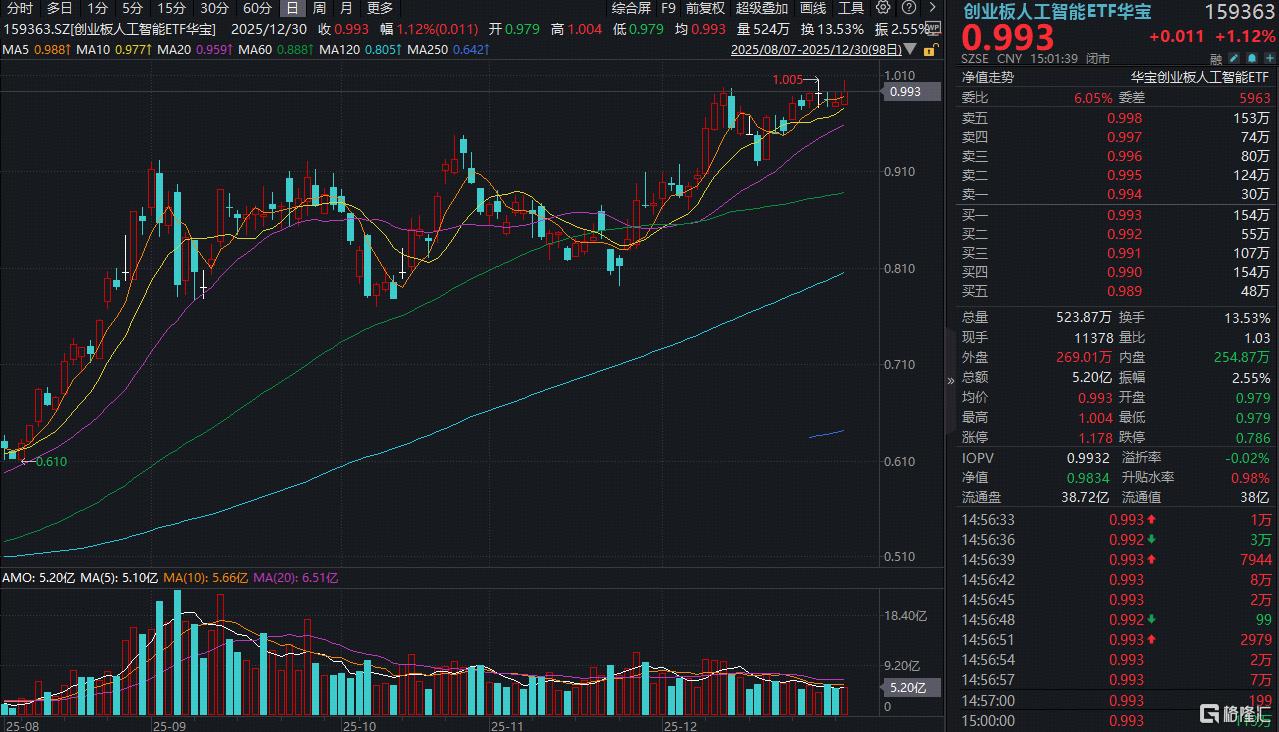
Task: Select the 日 daily tab
Action: pos(292,8)
